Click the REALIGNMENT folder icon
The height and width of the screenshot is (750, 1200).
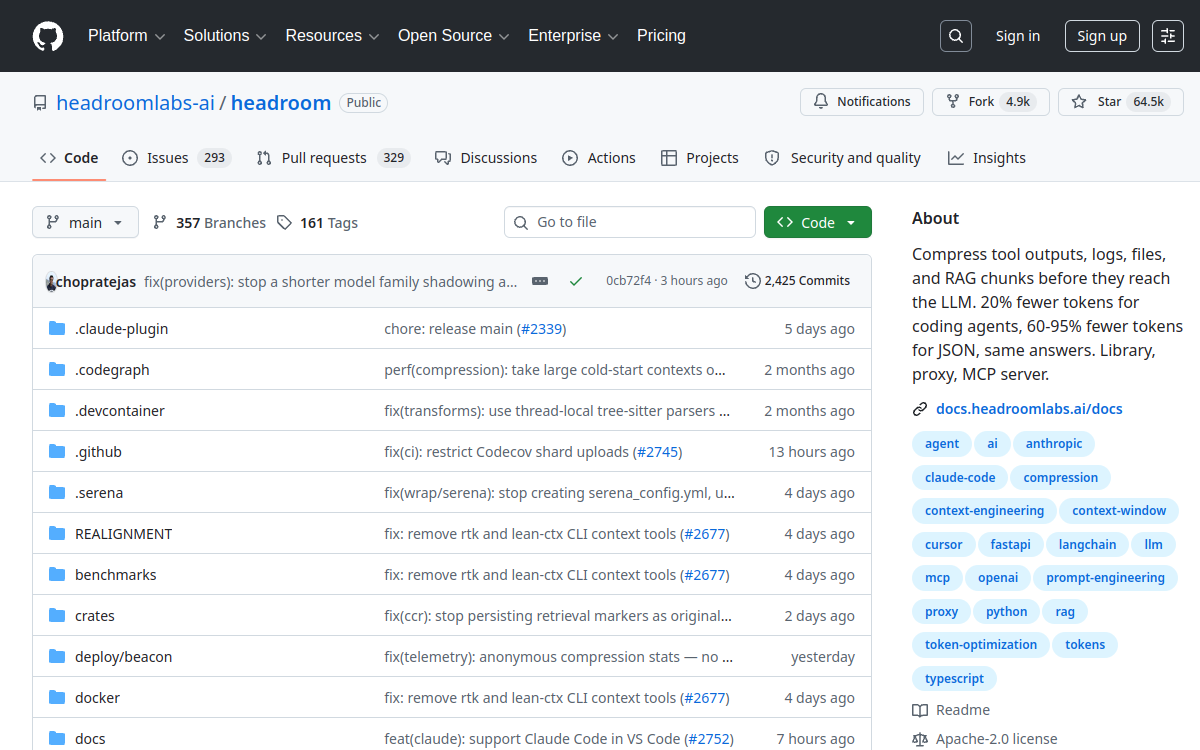point(57,534)
